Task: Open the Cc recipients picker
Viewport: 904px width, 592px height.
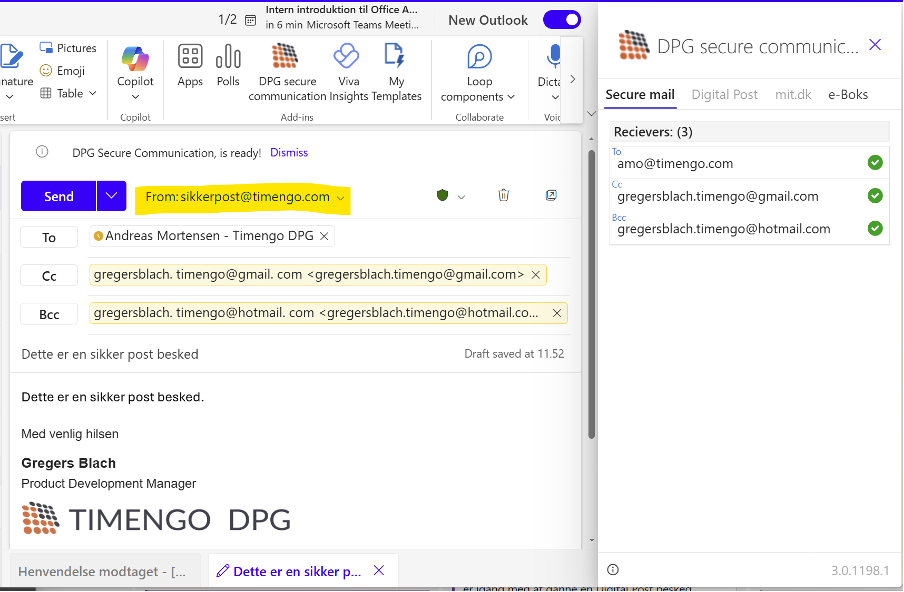Action: tap(49, 276)
